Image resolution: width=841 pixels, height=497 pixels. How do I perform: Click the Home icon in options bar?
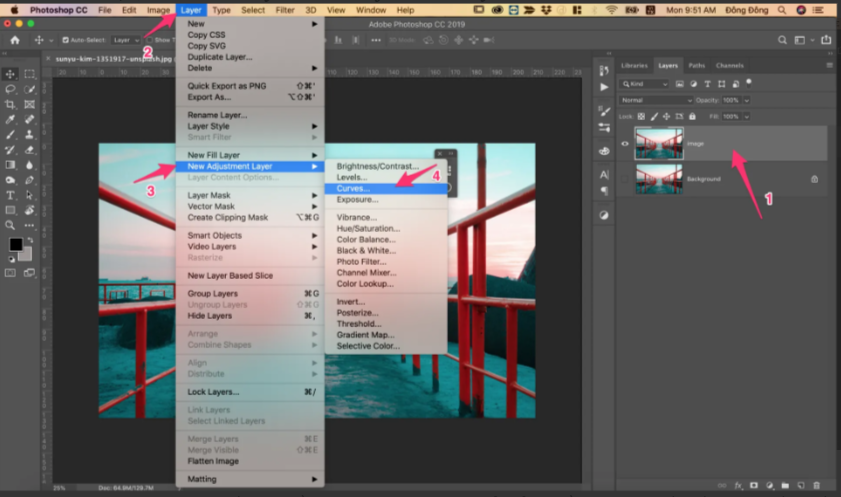click(x=15, y=40)
